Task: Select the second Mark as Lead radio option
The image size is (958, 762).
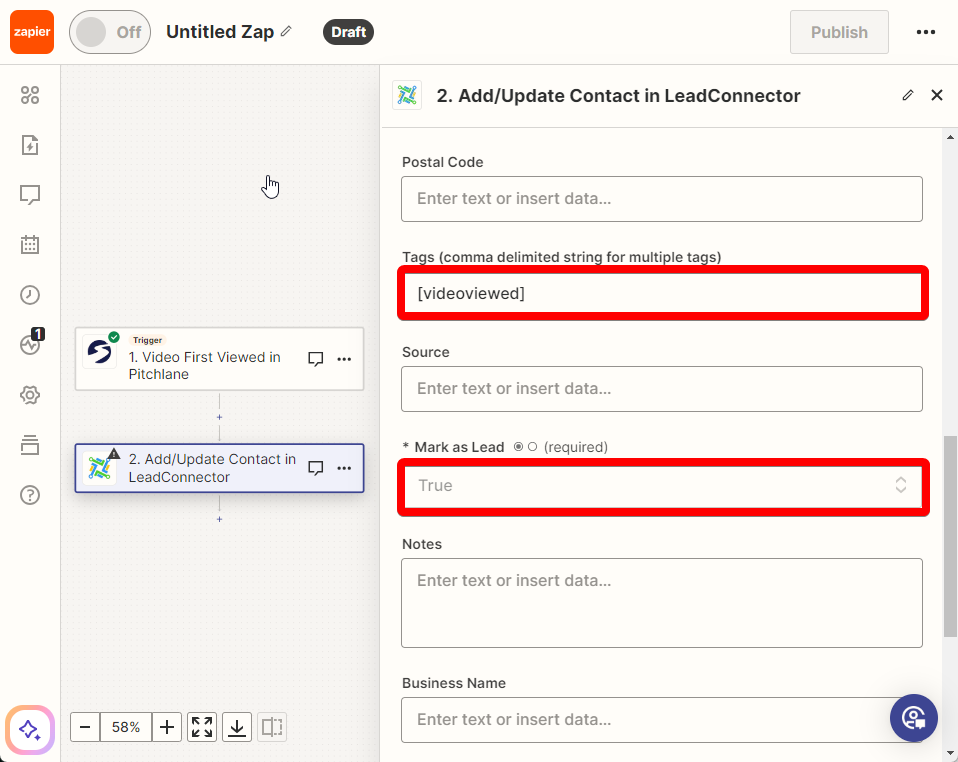Action: coord(532,447)
